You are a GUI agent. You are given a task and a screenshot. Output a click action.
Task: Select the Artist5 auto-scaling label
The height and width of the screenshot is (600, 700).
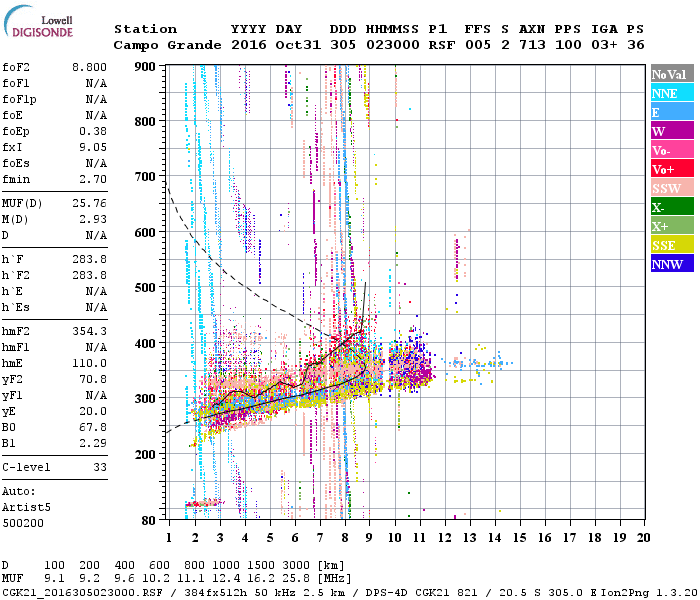(26, 508)
